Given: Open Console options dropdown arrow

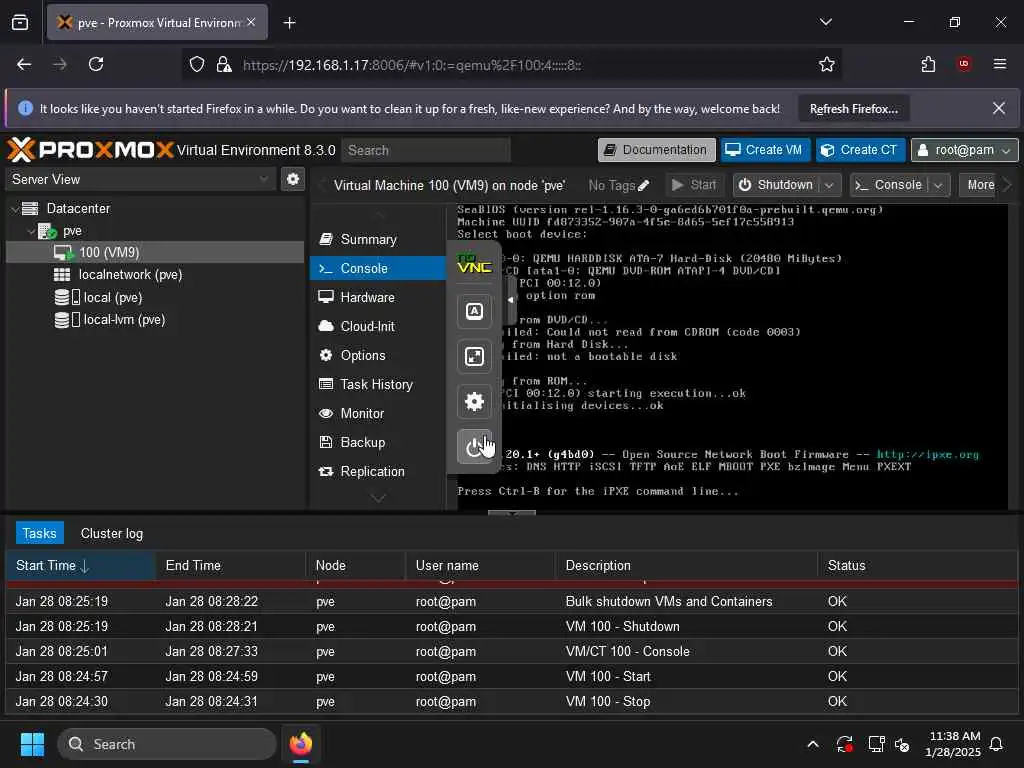Looking at the screenshot, I should (x=938, y=185).
